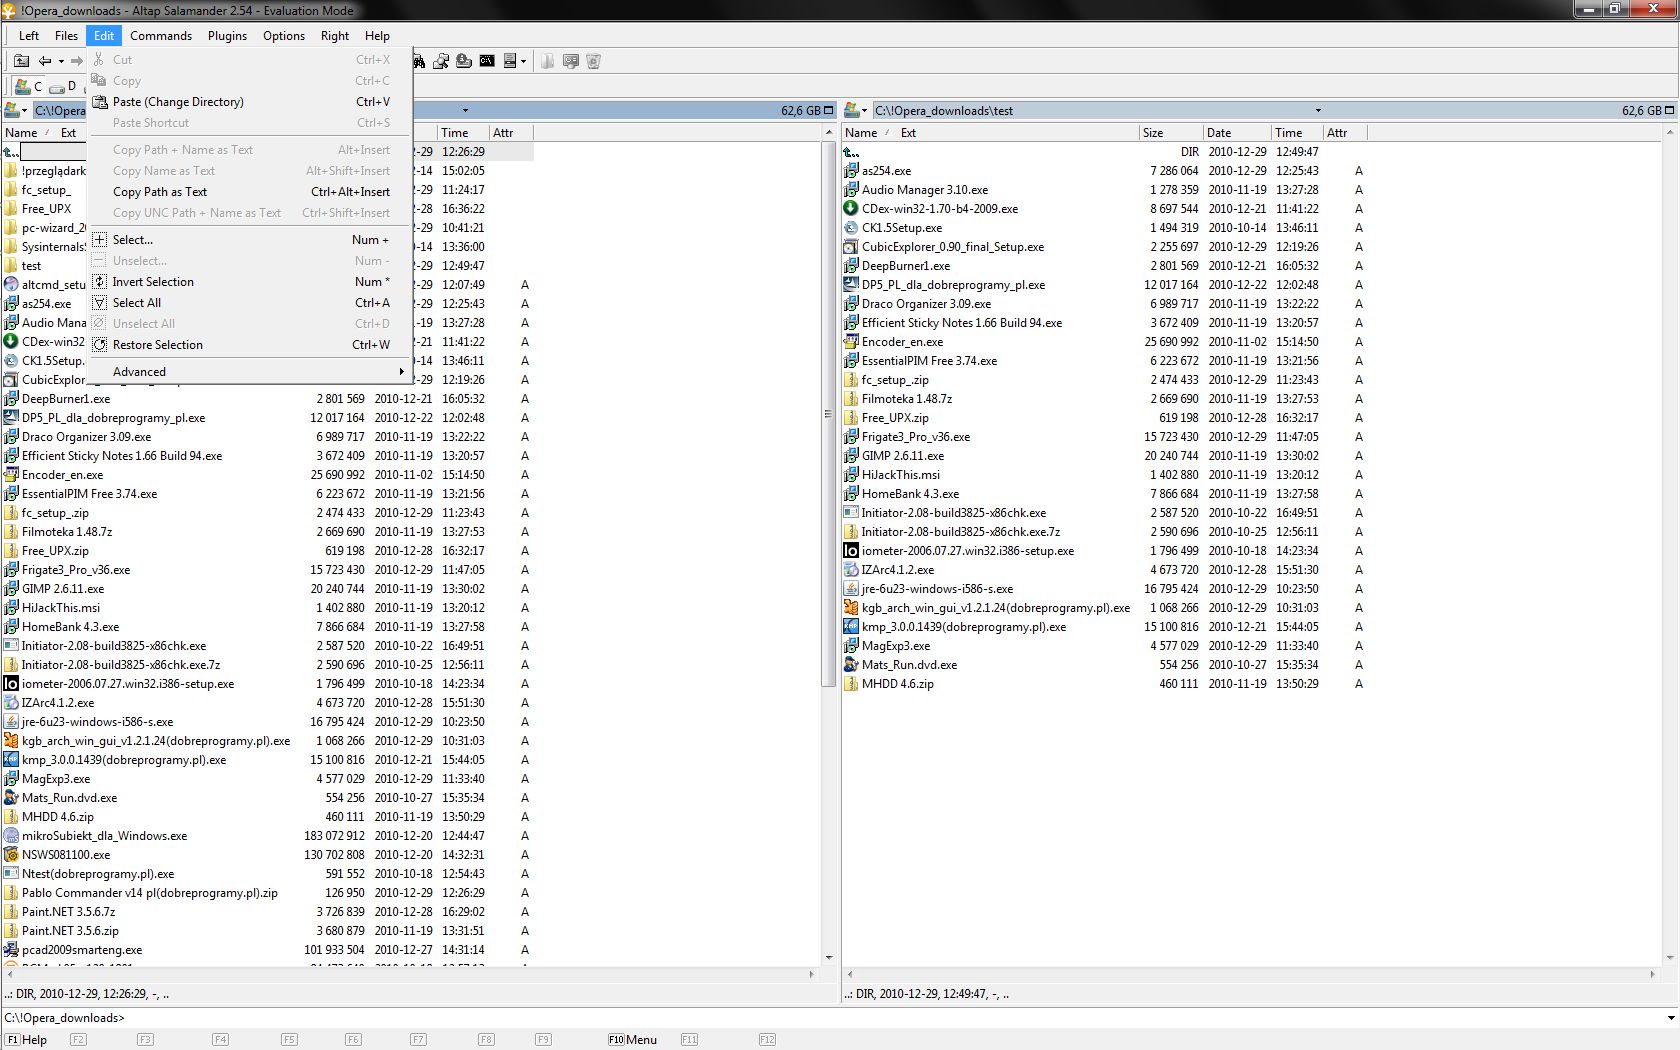Select Paint.NET 3.5.6.zip in left panel
This screenshot has width=1680, height=1050.
click(70, 931)
